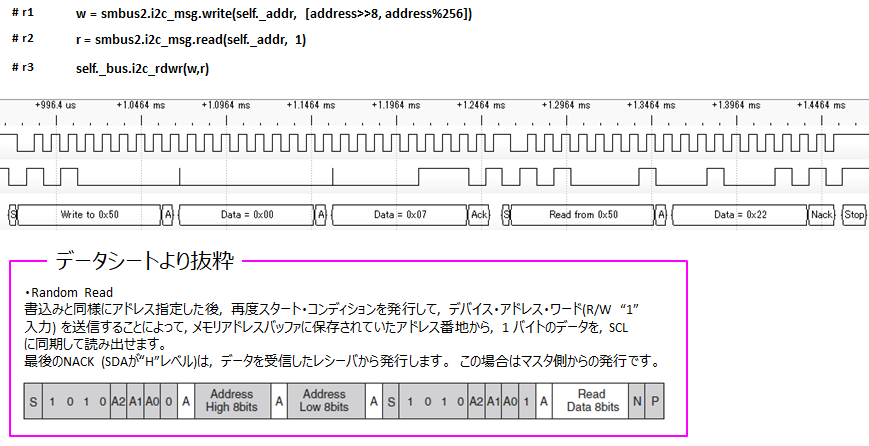Select the 'Write to 0x50' decoded frame
This screenshot has height=446, width=869.
coord(89,215)
